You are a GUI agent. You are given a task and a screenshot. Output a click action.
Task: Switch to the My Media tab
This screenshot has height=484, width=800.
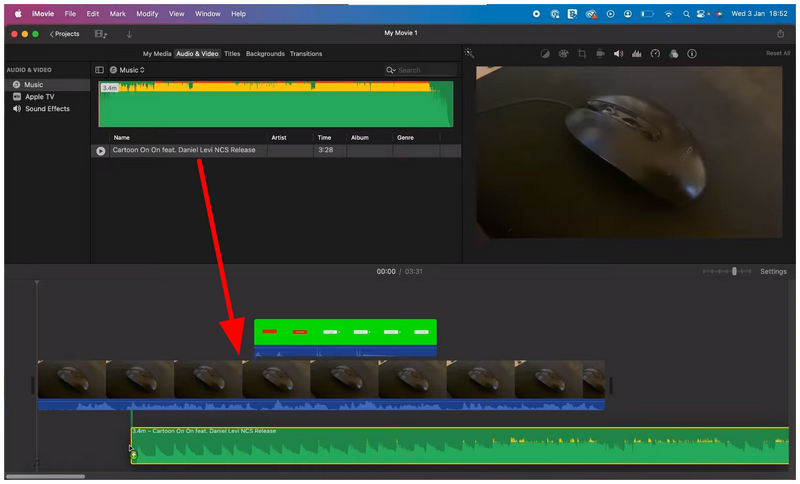tap(157, 54)
